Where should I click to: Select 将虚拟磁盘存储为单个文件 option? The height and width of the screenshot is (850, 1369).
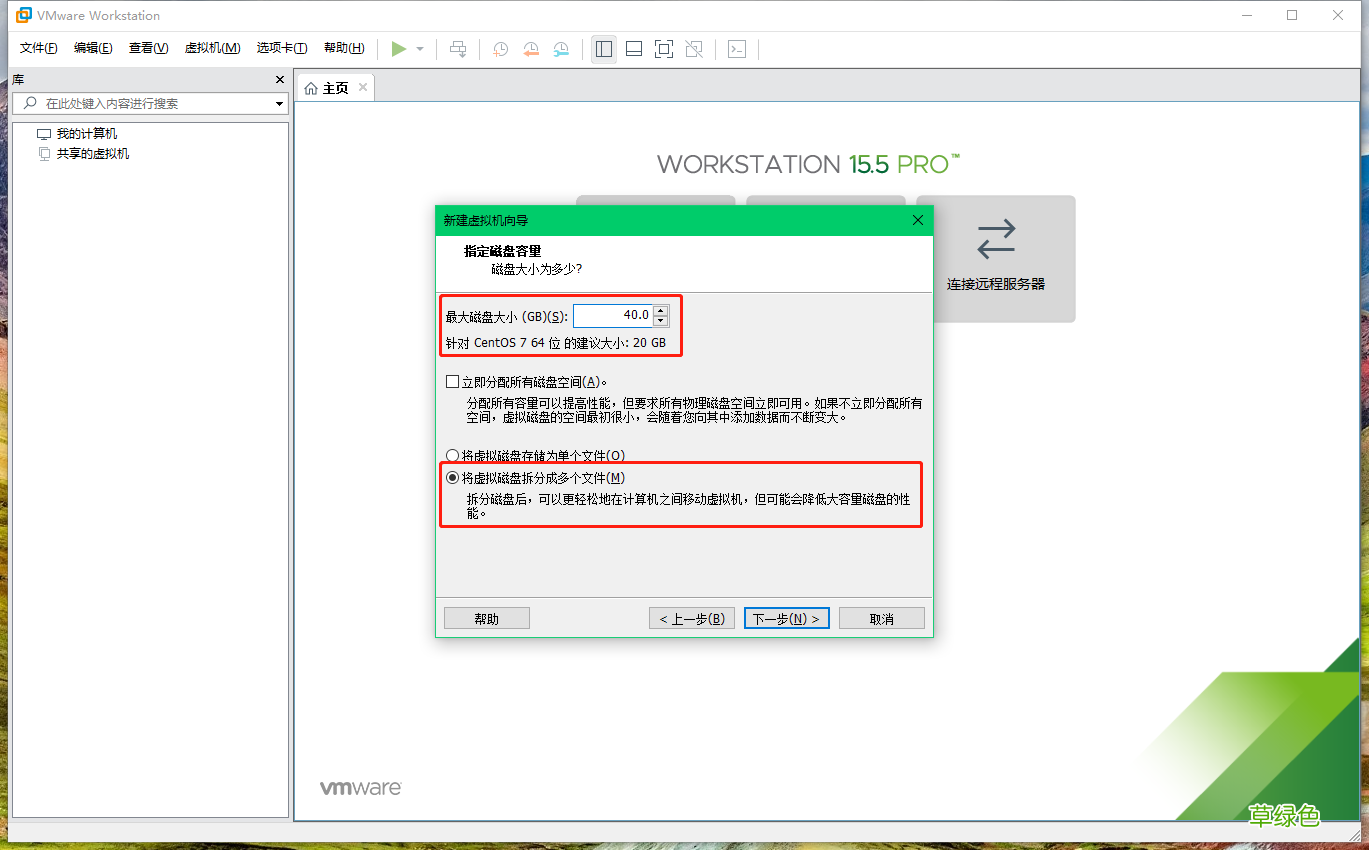(452, 455)
